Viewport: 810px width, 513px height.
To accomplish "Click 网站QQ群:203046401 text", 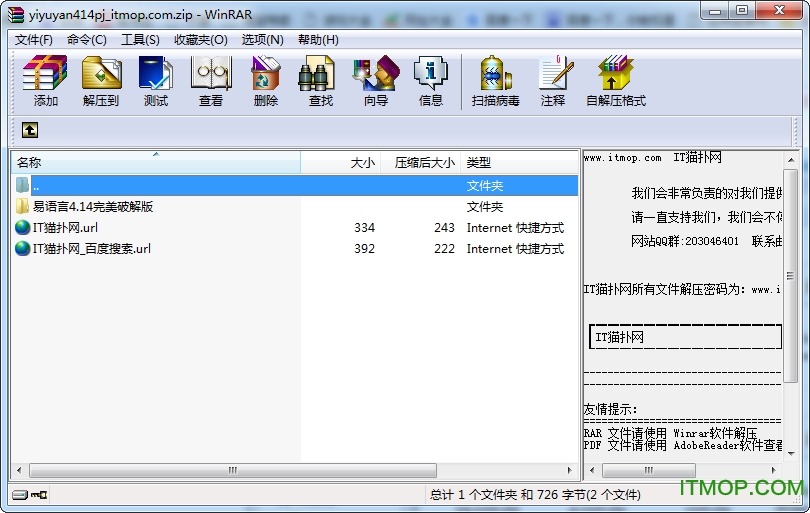I will coord(685,241).
